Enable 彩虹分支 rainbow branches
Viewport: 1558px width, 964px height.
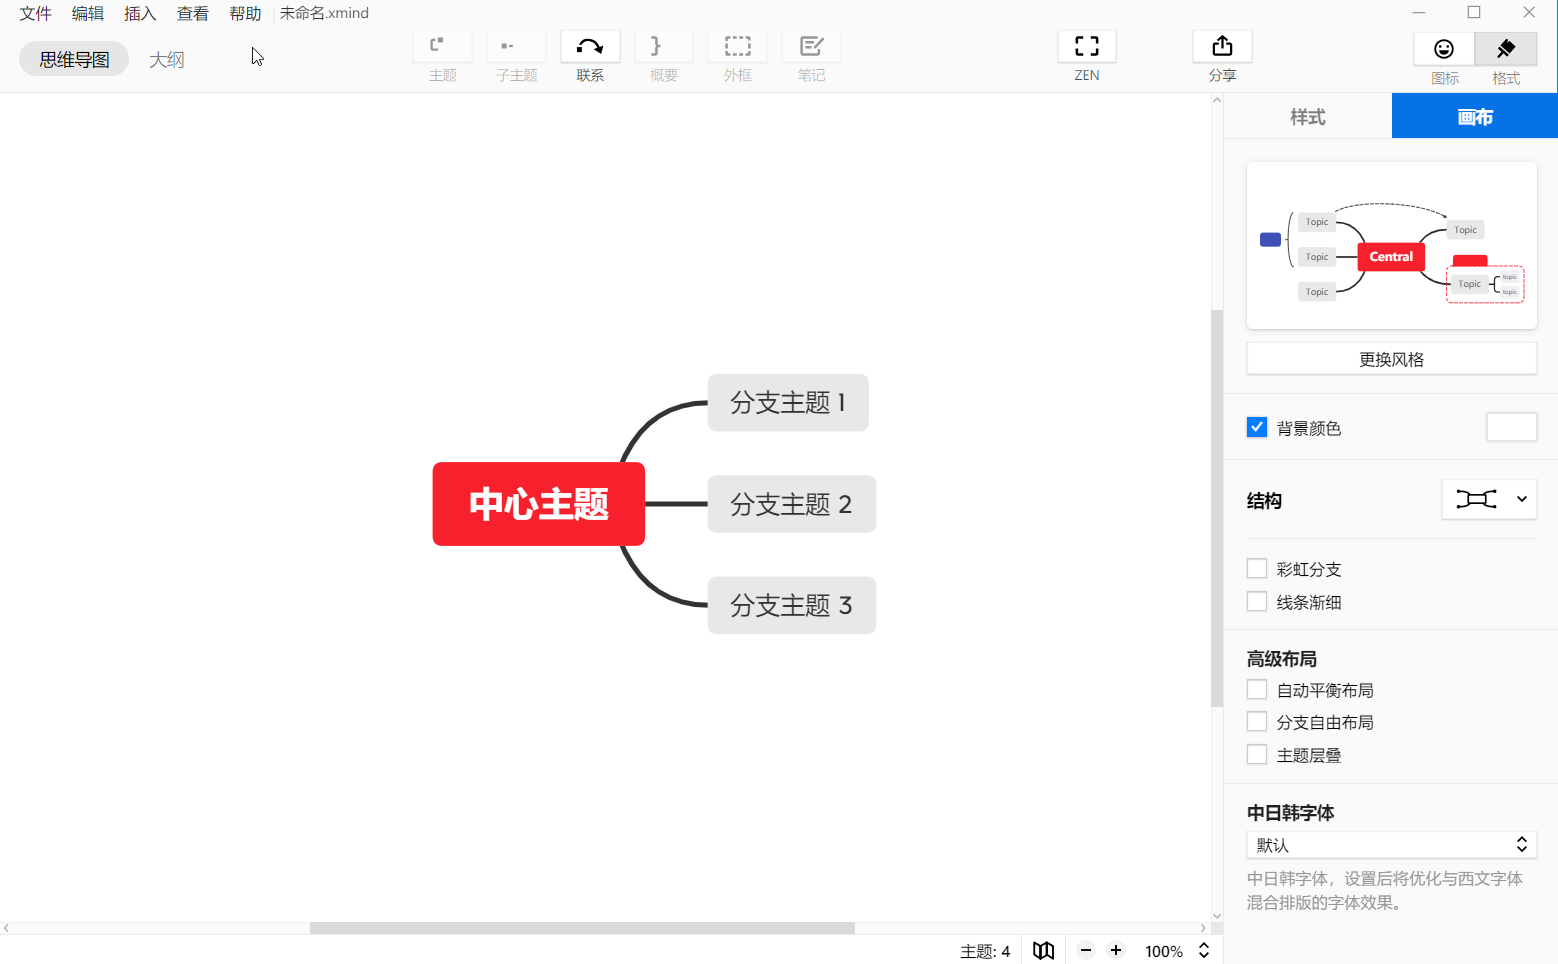pyautogui.click(x=1257, y=568)
